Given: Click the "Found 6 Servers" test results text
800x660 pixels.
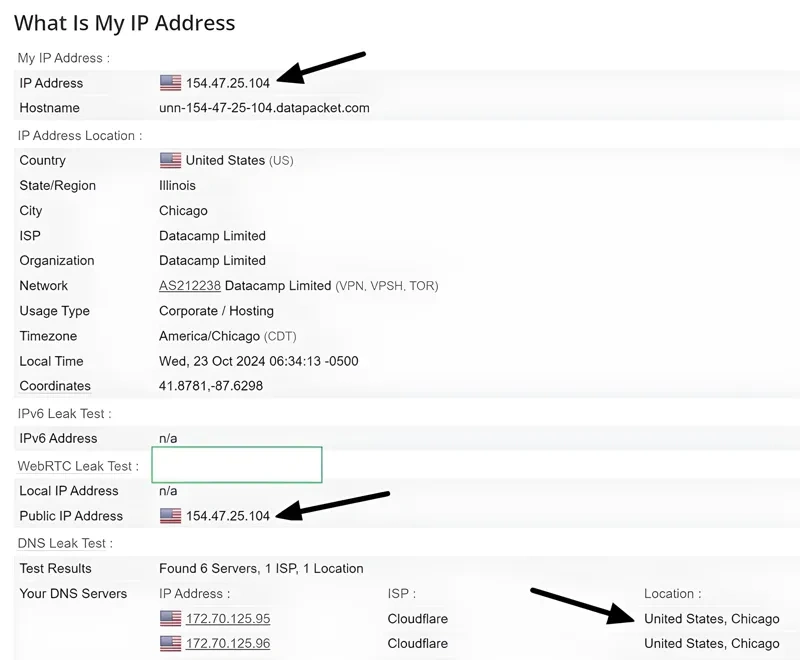Looking at the screenshot, I should pos(261,568).
